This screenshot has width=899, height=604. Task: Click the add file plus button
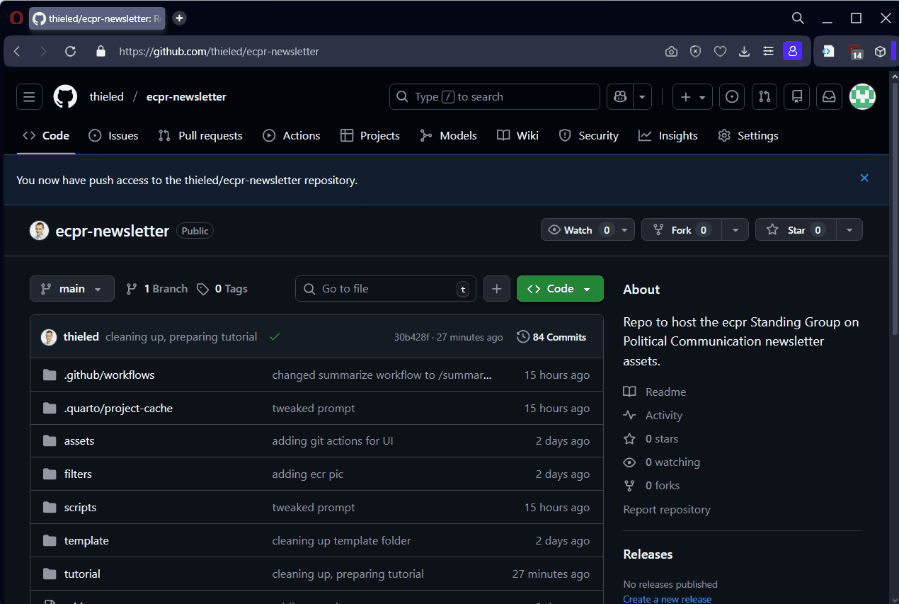coord(496,289)
